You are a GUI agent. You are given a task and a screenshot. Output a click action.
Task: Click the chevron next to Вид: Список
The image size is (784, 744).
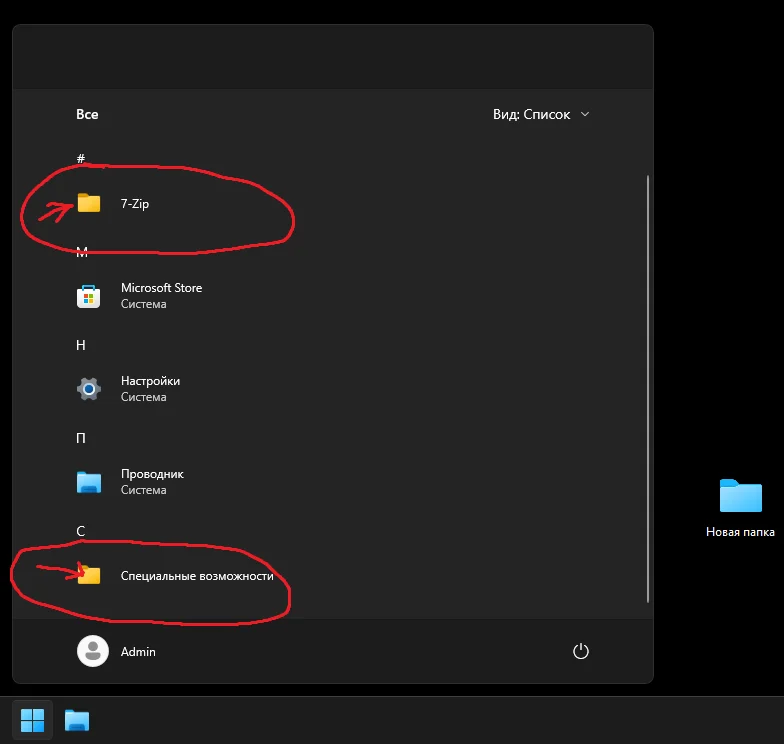(585, 114)
